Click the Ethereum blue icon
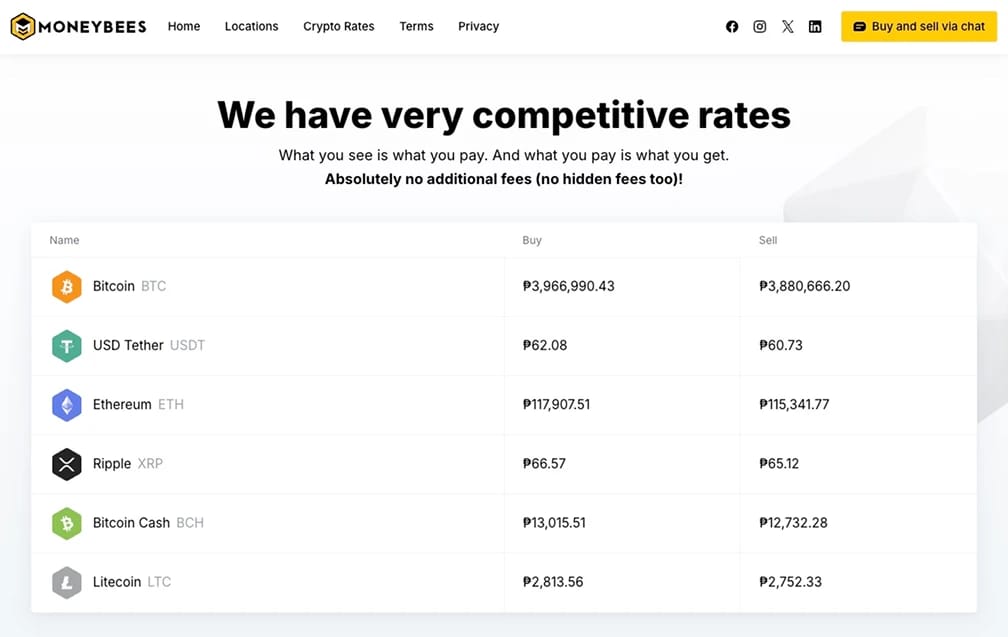 pyautogui.click(x=67, y=405)
